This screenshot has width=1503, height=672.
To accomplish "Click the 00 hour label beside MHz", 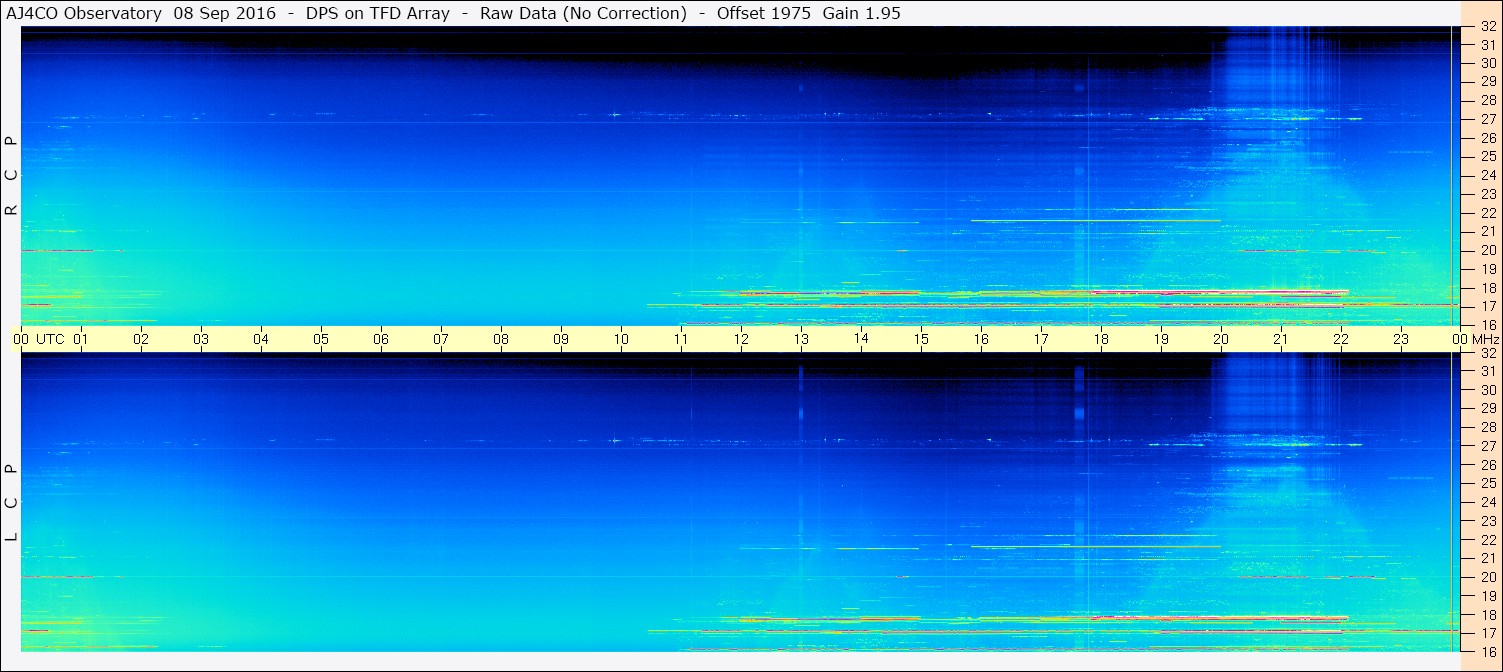I will click(x=1460, y=339).
